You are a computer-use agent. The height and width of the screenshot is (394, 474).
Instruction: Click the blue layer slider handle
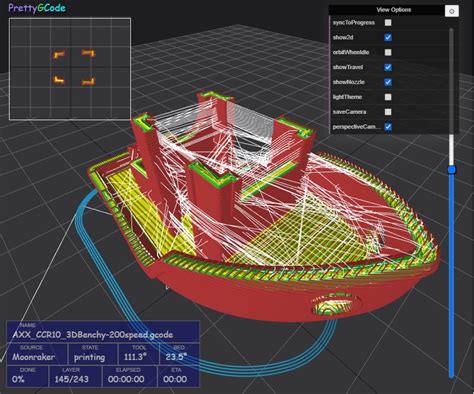(x=452, y=170)
